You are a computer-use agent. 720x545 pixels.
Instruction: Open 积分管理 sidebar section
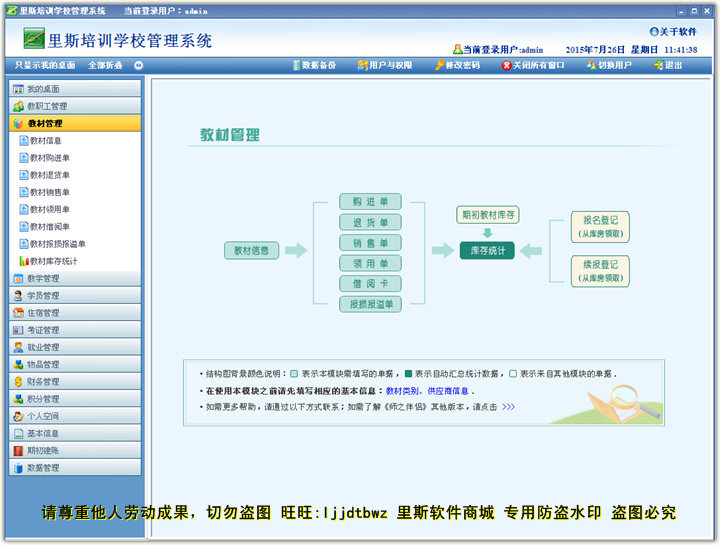coord(75,399)
